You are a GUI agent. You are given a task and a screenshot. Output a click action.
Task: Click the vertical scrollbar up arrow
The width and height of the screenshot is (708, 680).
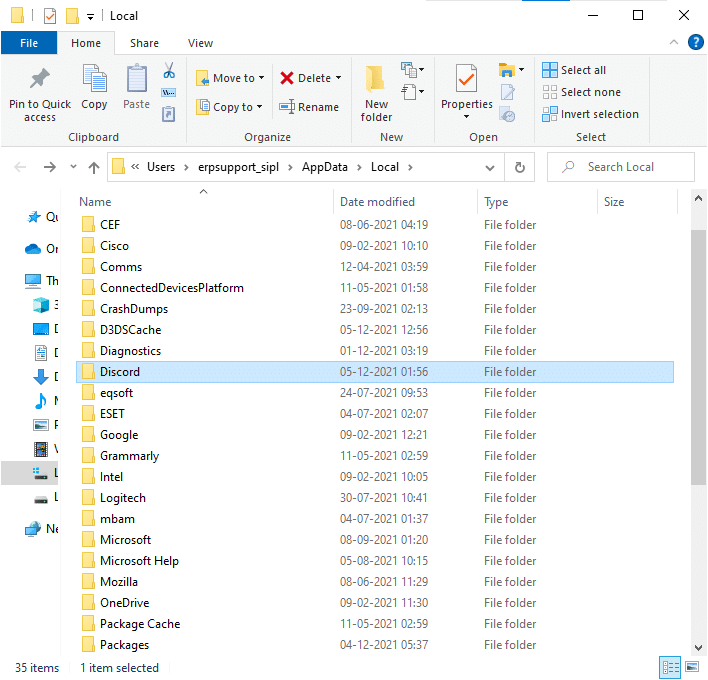point(698,199)
